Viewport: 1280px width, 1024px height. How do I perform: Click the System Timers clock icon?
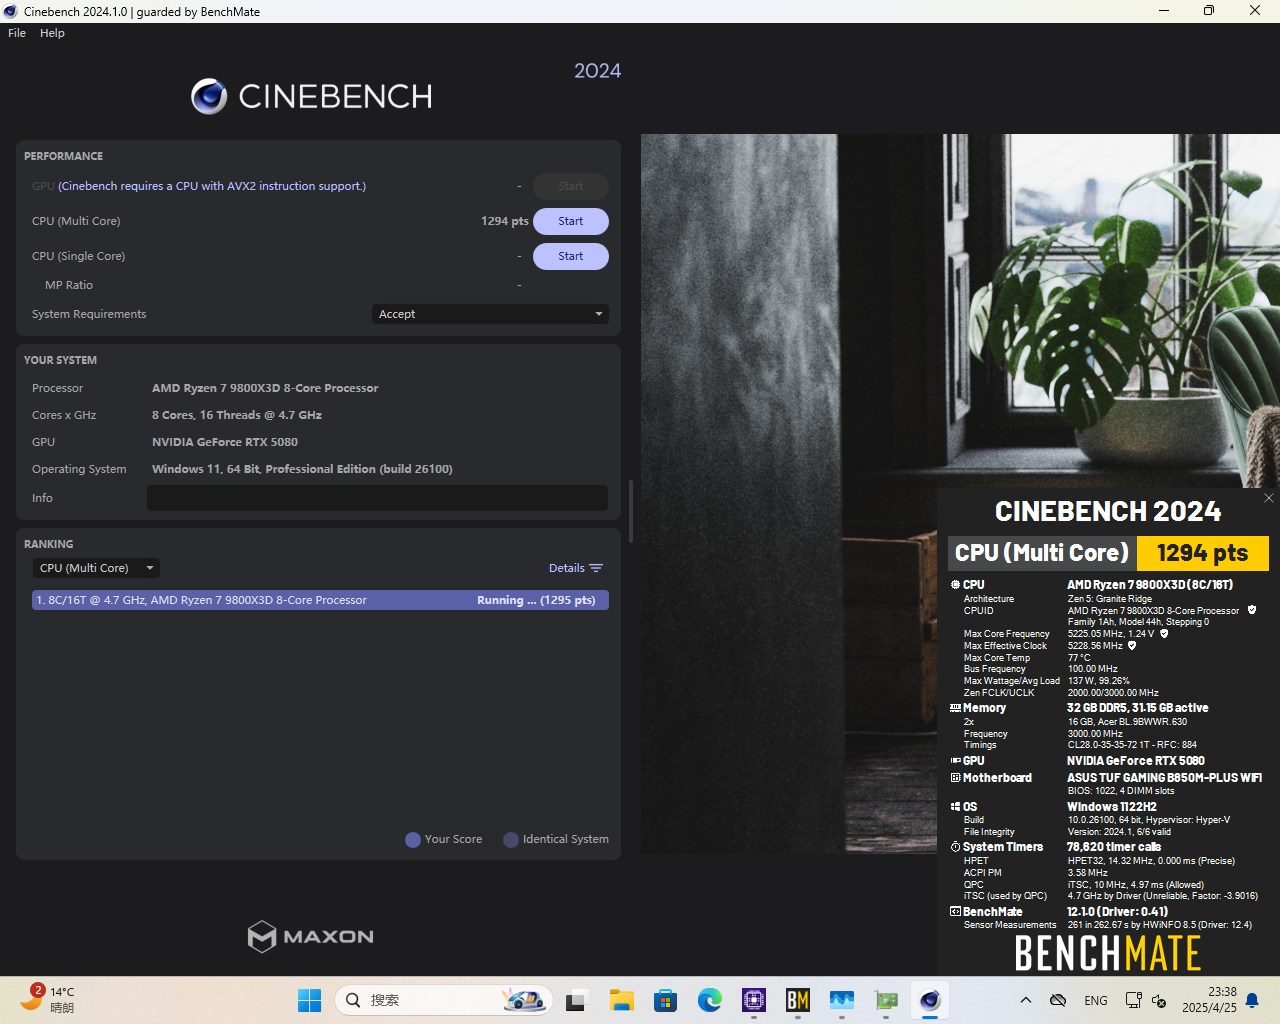tap(955, 847)
